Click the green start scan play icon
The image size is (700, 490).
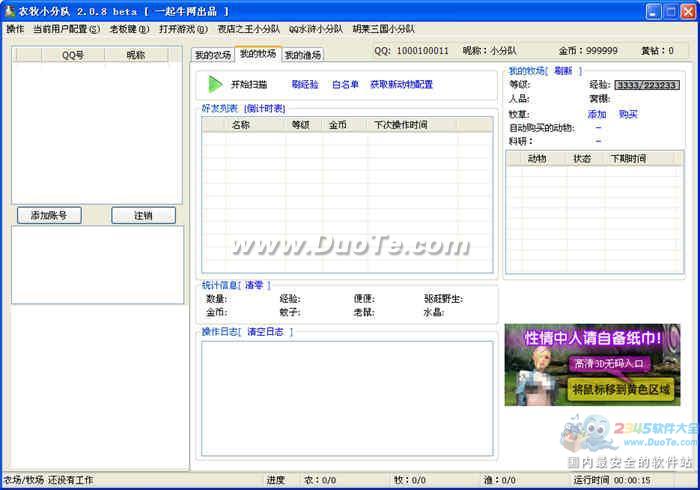pyautogui.click(x=215, y=85)
